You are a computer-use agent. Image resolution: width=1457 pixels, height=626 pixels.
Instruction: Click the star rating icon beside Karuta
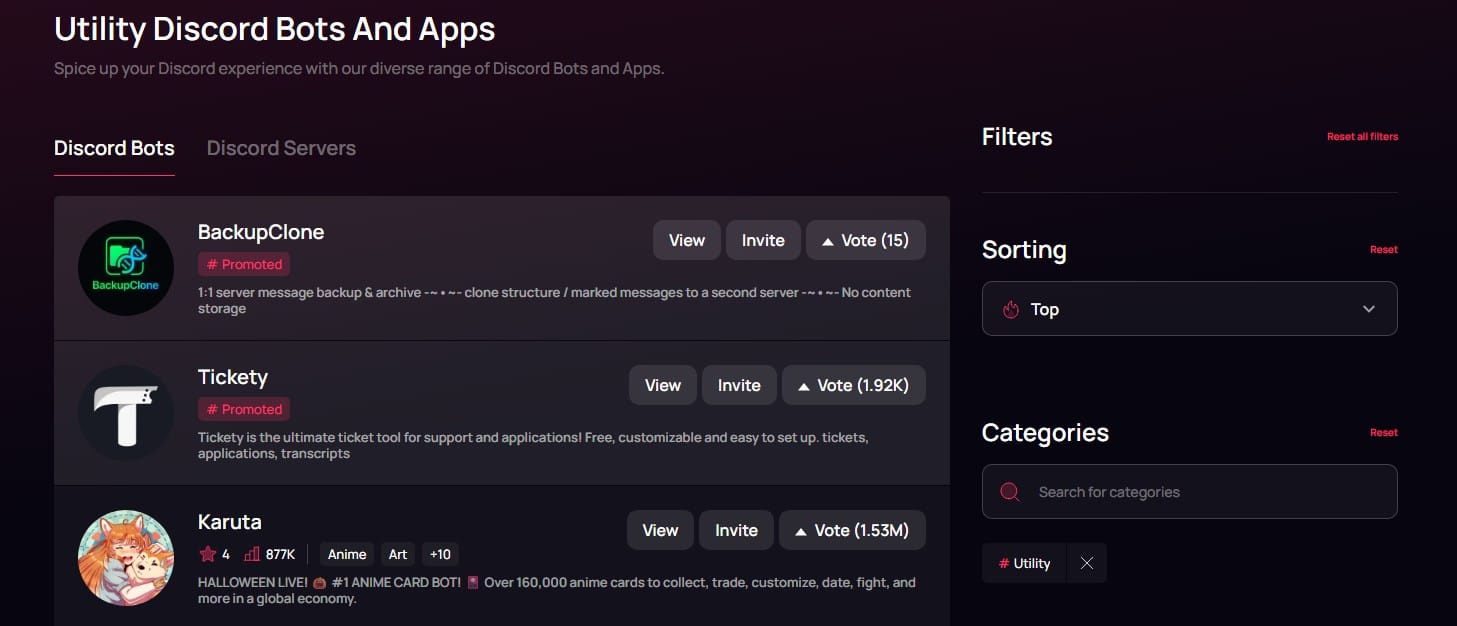[x=210, y=553]
